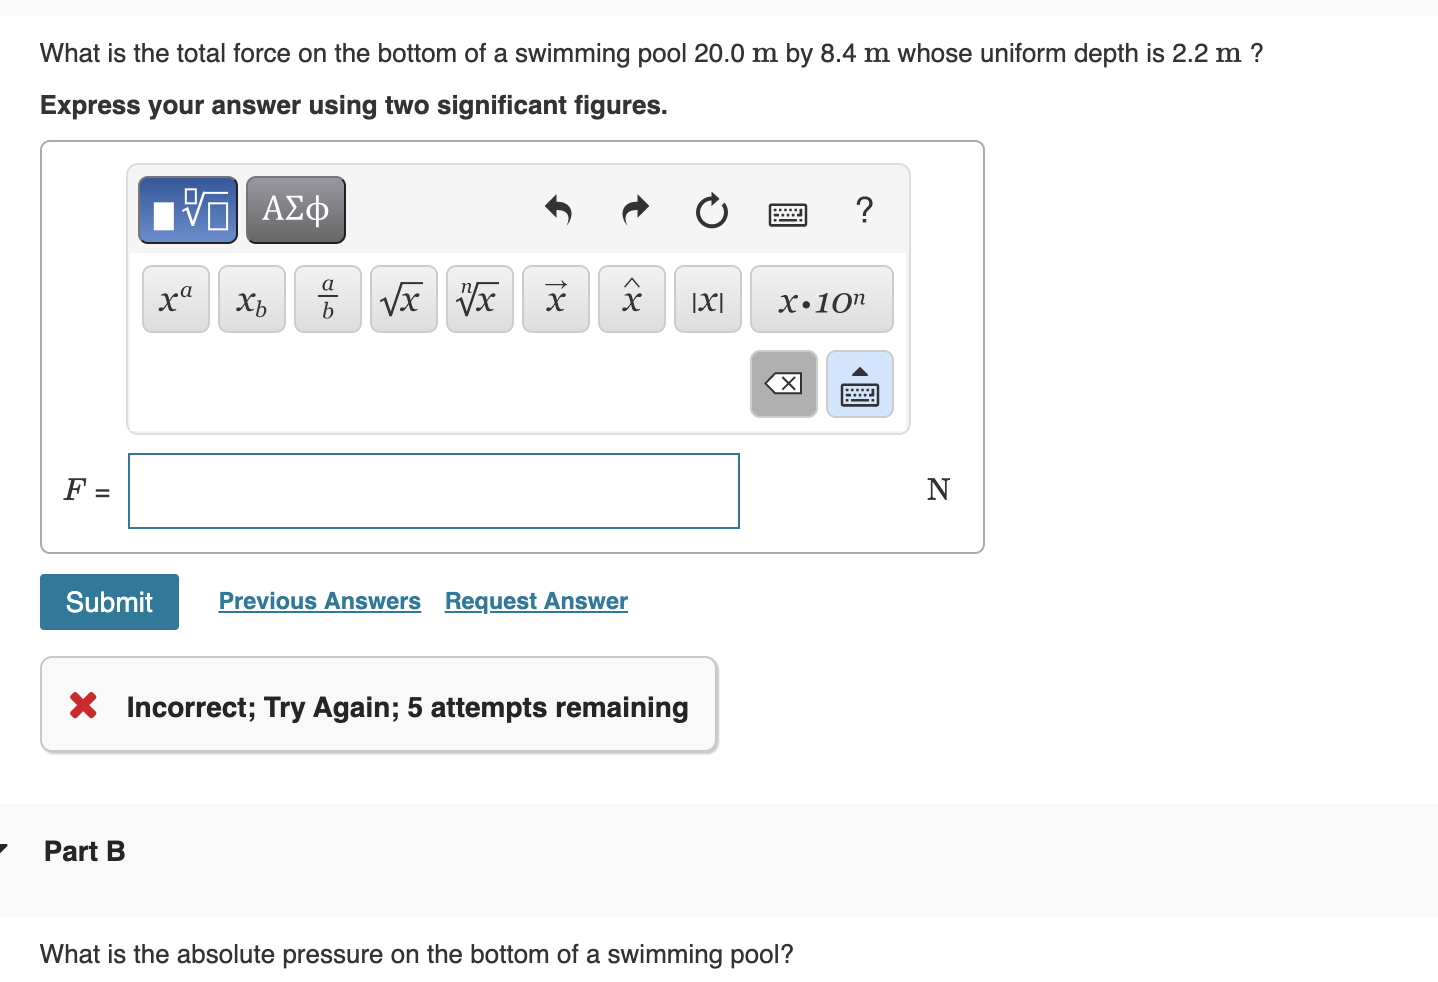Viewport: 1438px width, 982px height.
Task: Open the math templates palette
Action: [187, 208]
